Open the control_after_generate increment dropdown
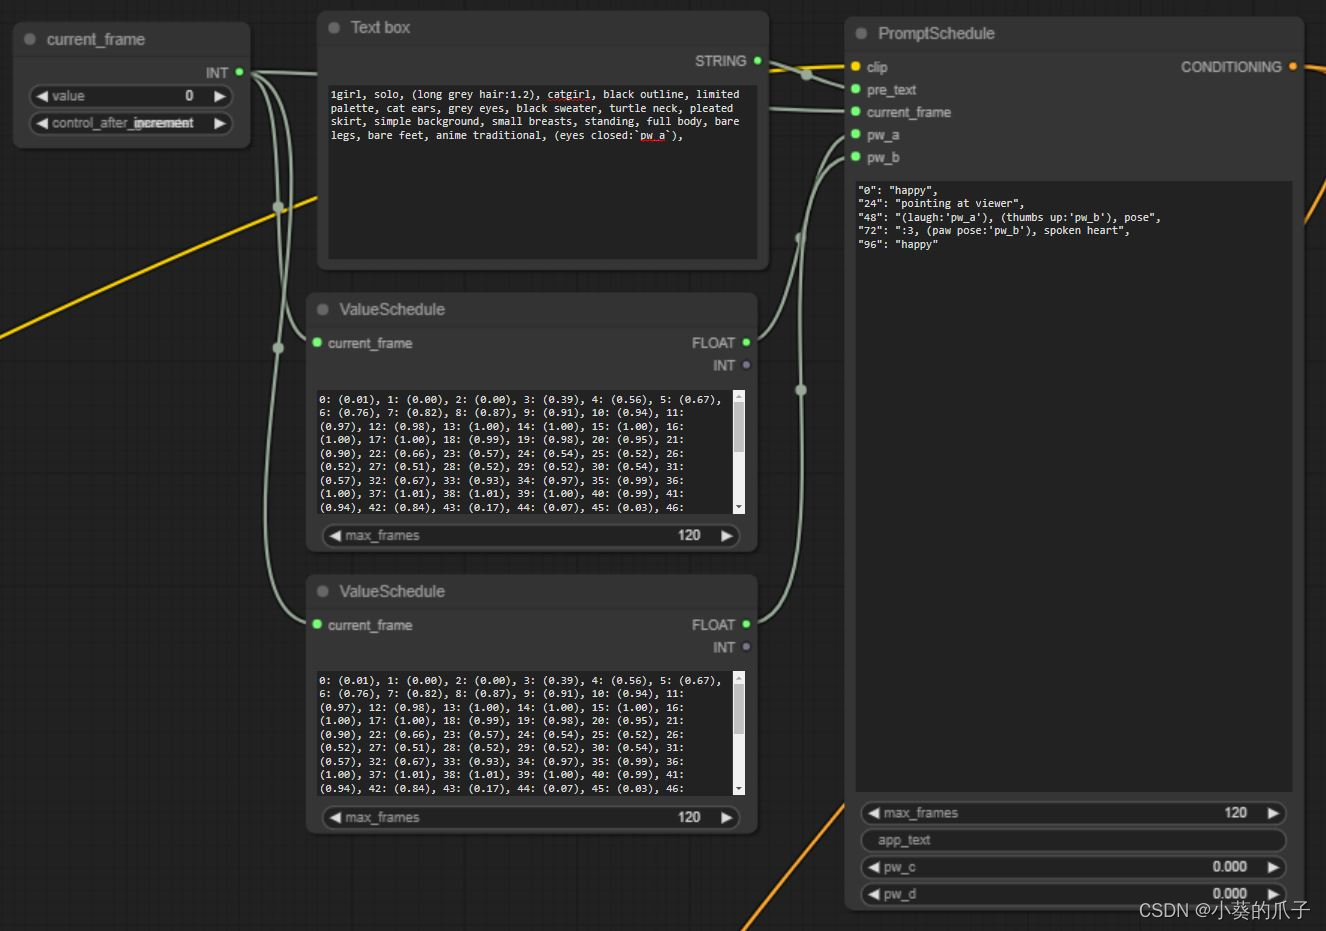This screenshot has height=931, width=1326. [x=131, y=123]
